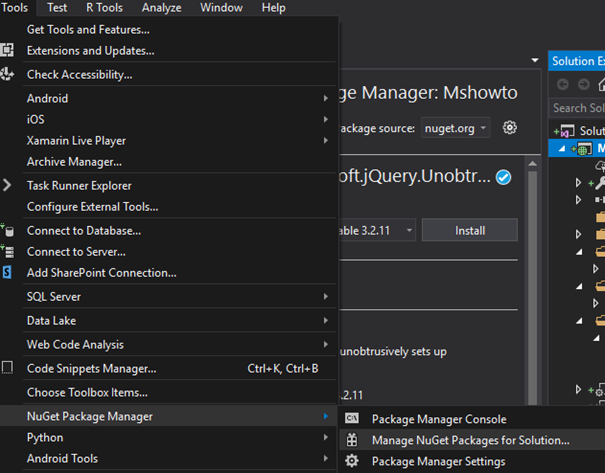Choose Connect to Database

click(169, 231)
